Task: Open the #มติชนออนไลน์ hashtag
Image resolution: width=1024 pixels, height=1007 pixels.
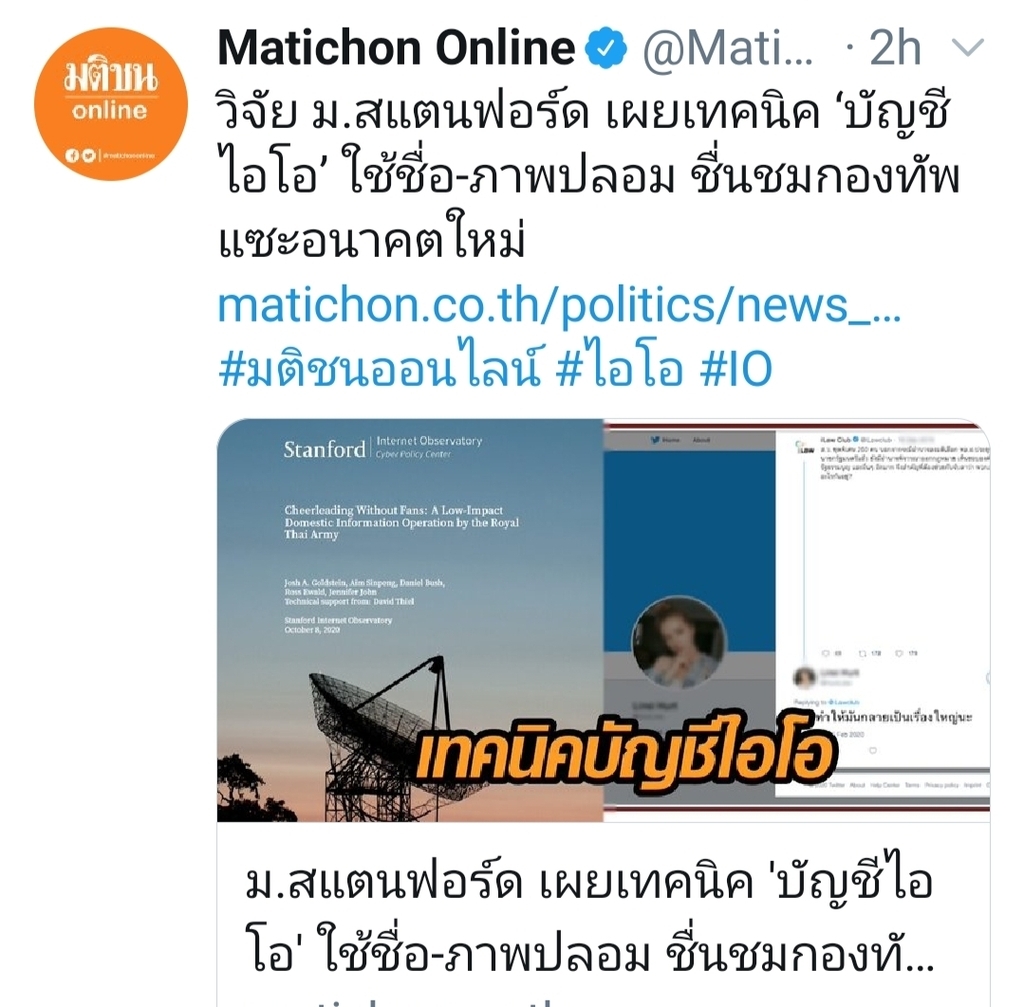Action: click(x=379, y=369)
